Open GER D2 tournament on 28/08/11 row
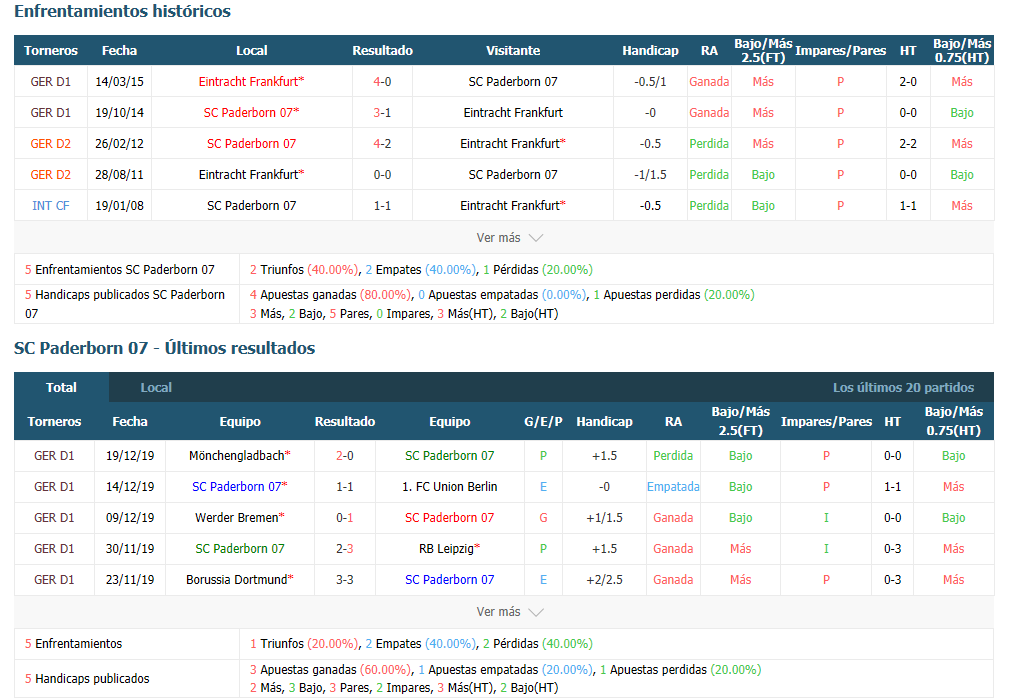 (50, 175)
